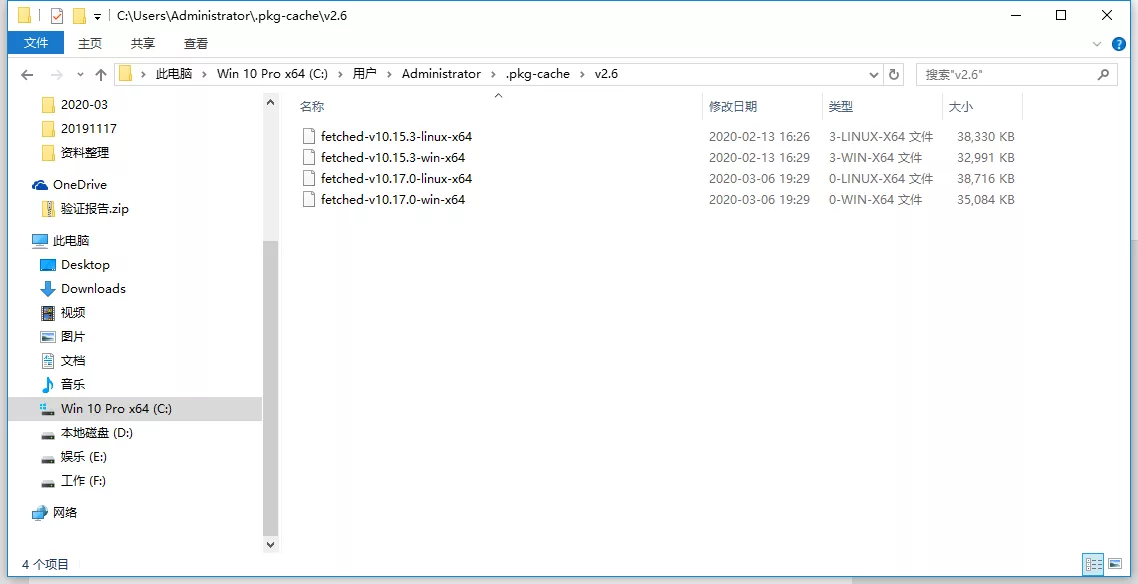Image resolution: width=1138 pixels, height=584 pixels.
Task: Select file fetched-v10.15.3-win-x64
Action: (393, 157)
